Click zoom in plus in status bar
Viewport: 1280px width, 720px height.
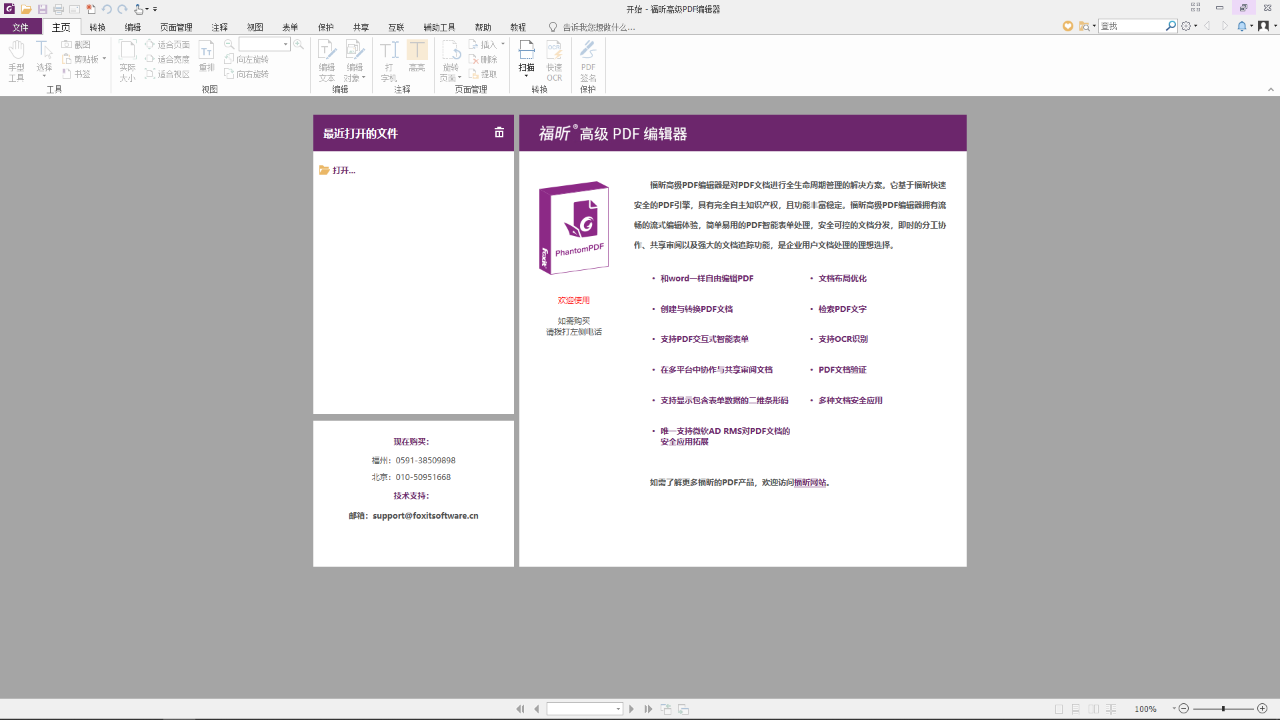1262,709
